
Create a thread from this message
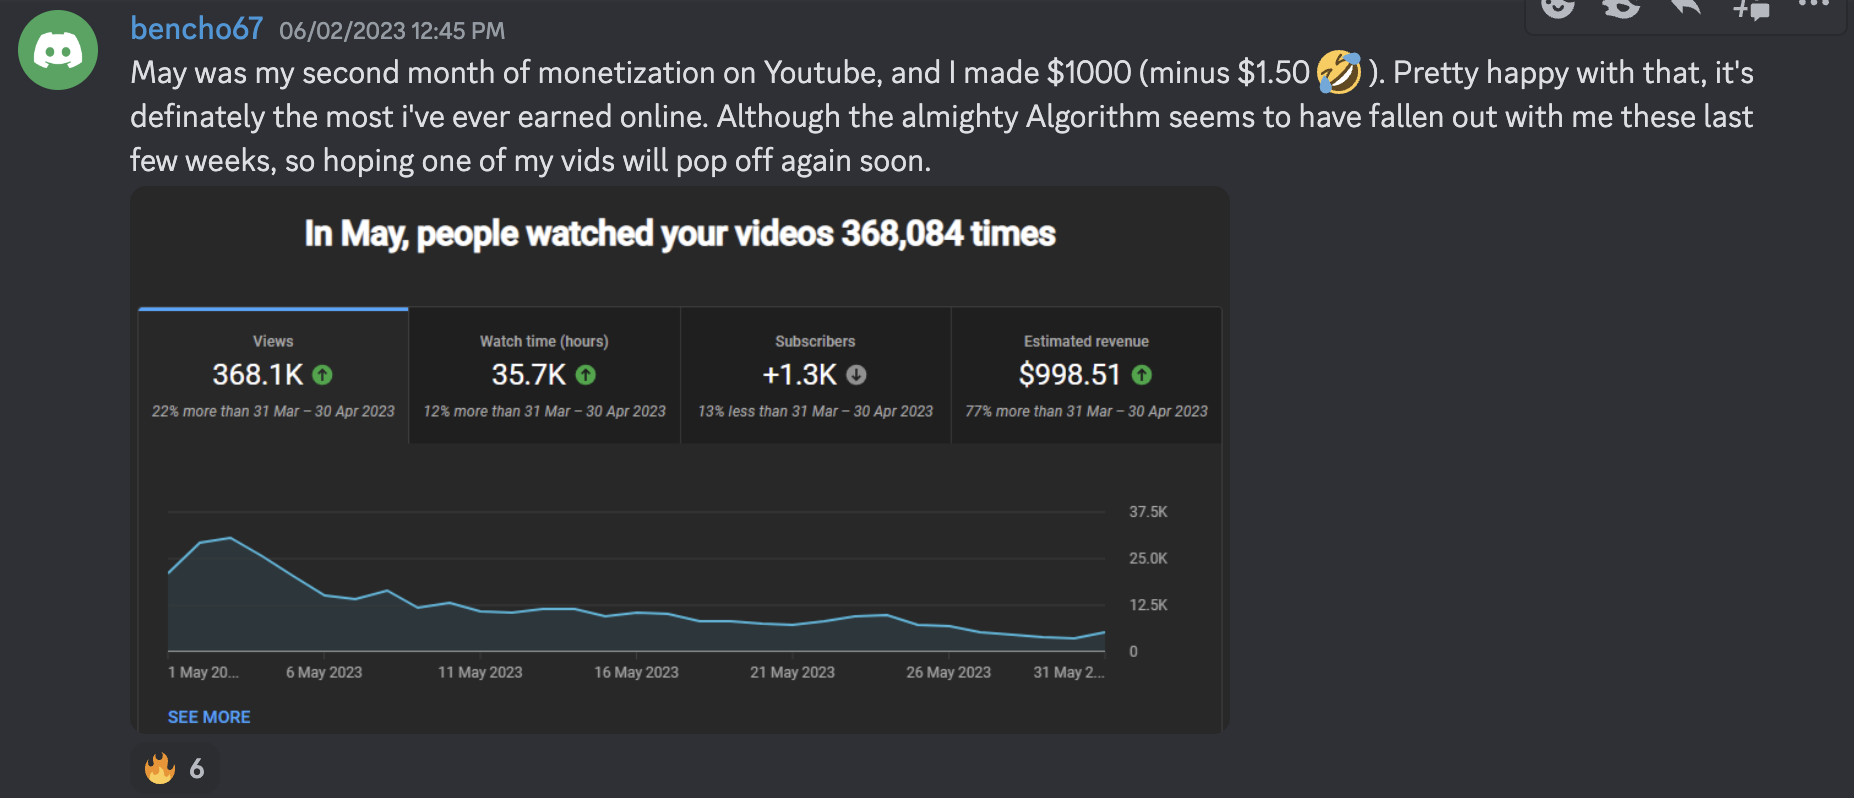point(1751,8)
